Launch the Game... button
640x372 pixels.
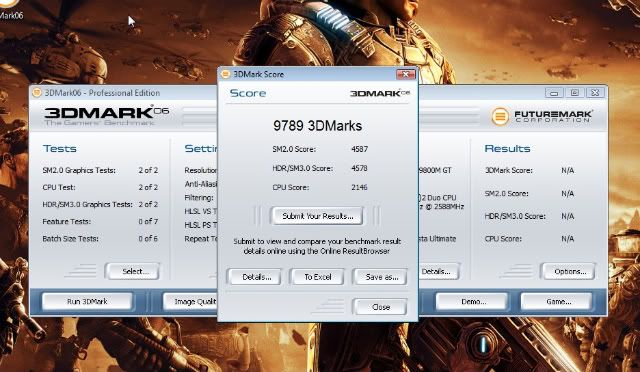coord(557,301)
